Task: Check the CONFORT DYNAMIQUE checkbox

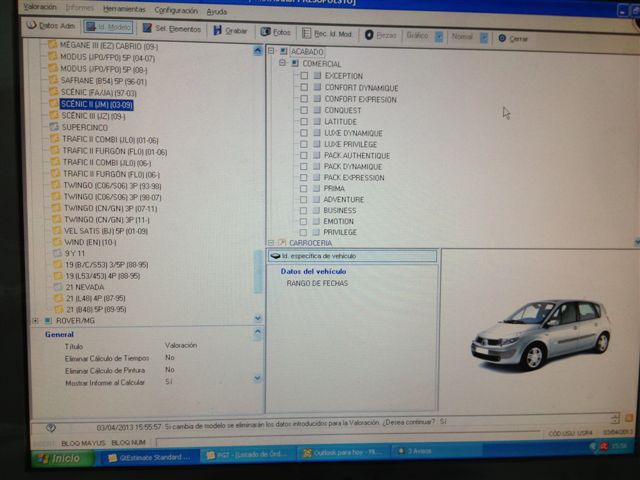Action: coord(304,87)
